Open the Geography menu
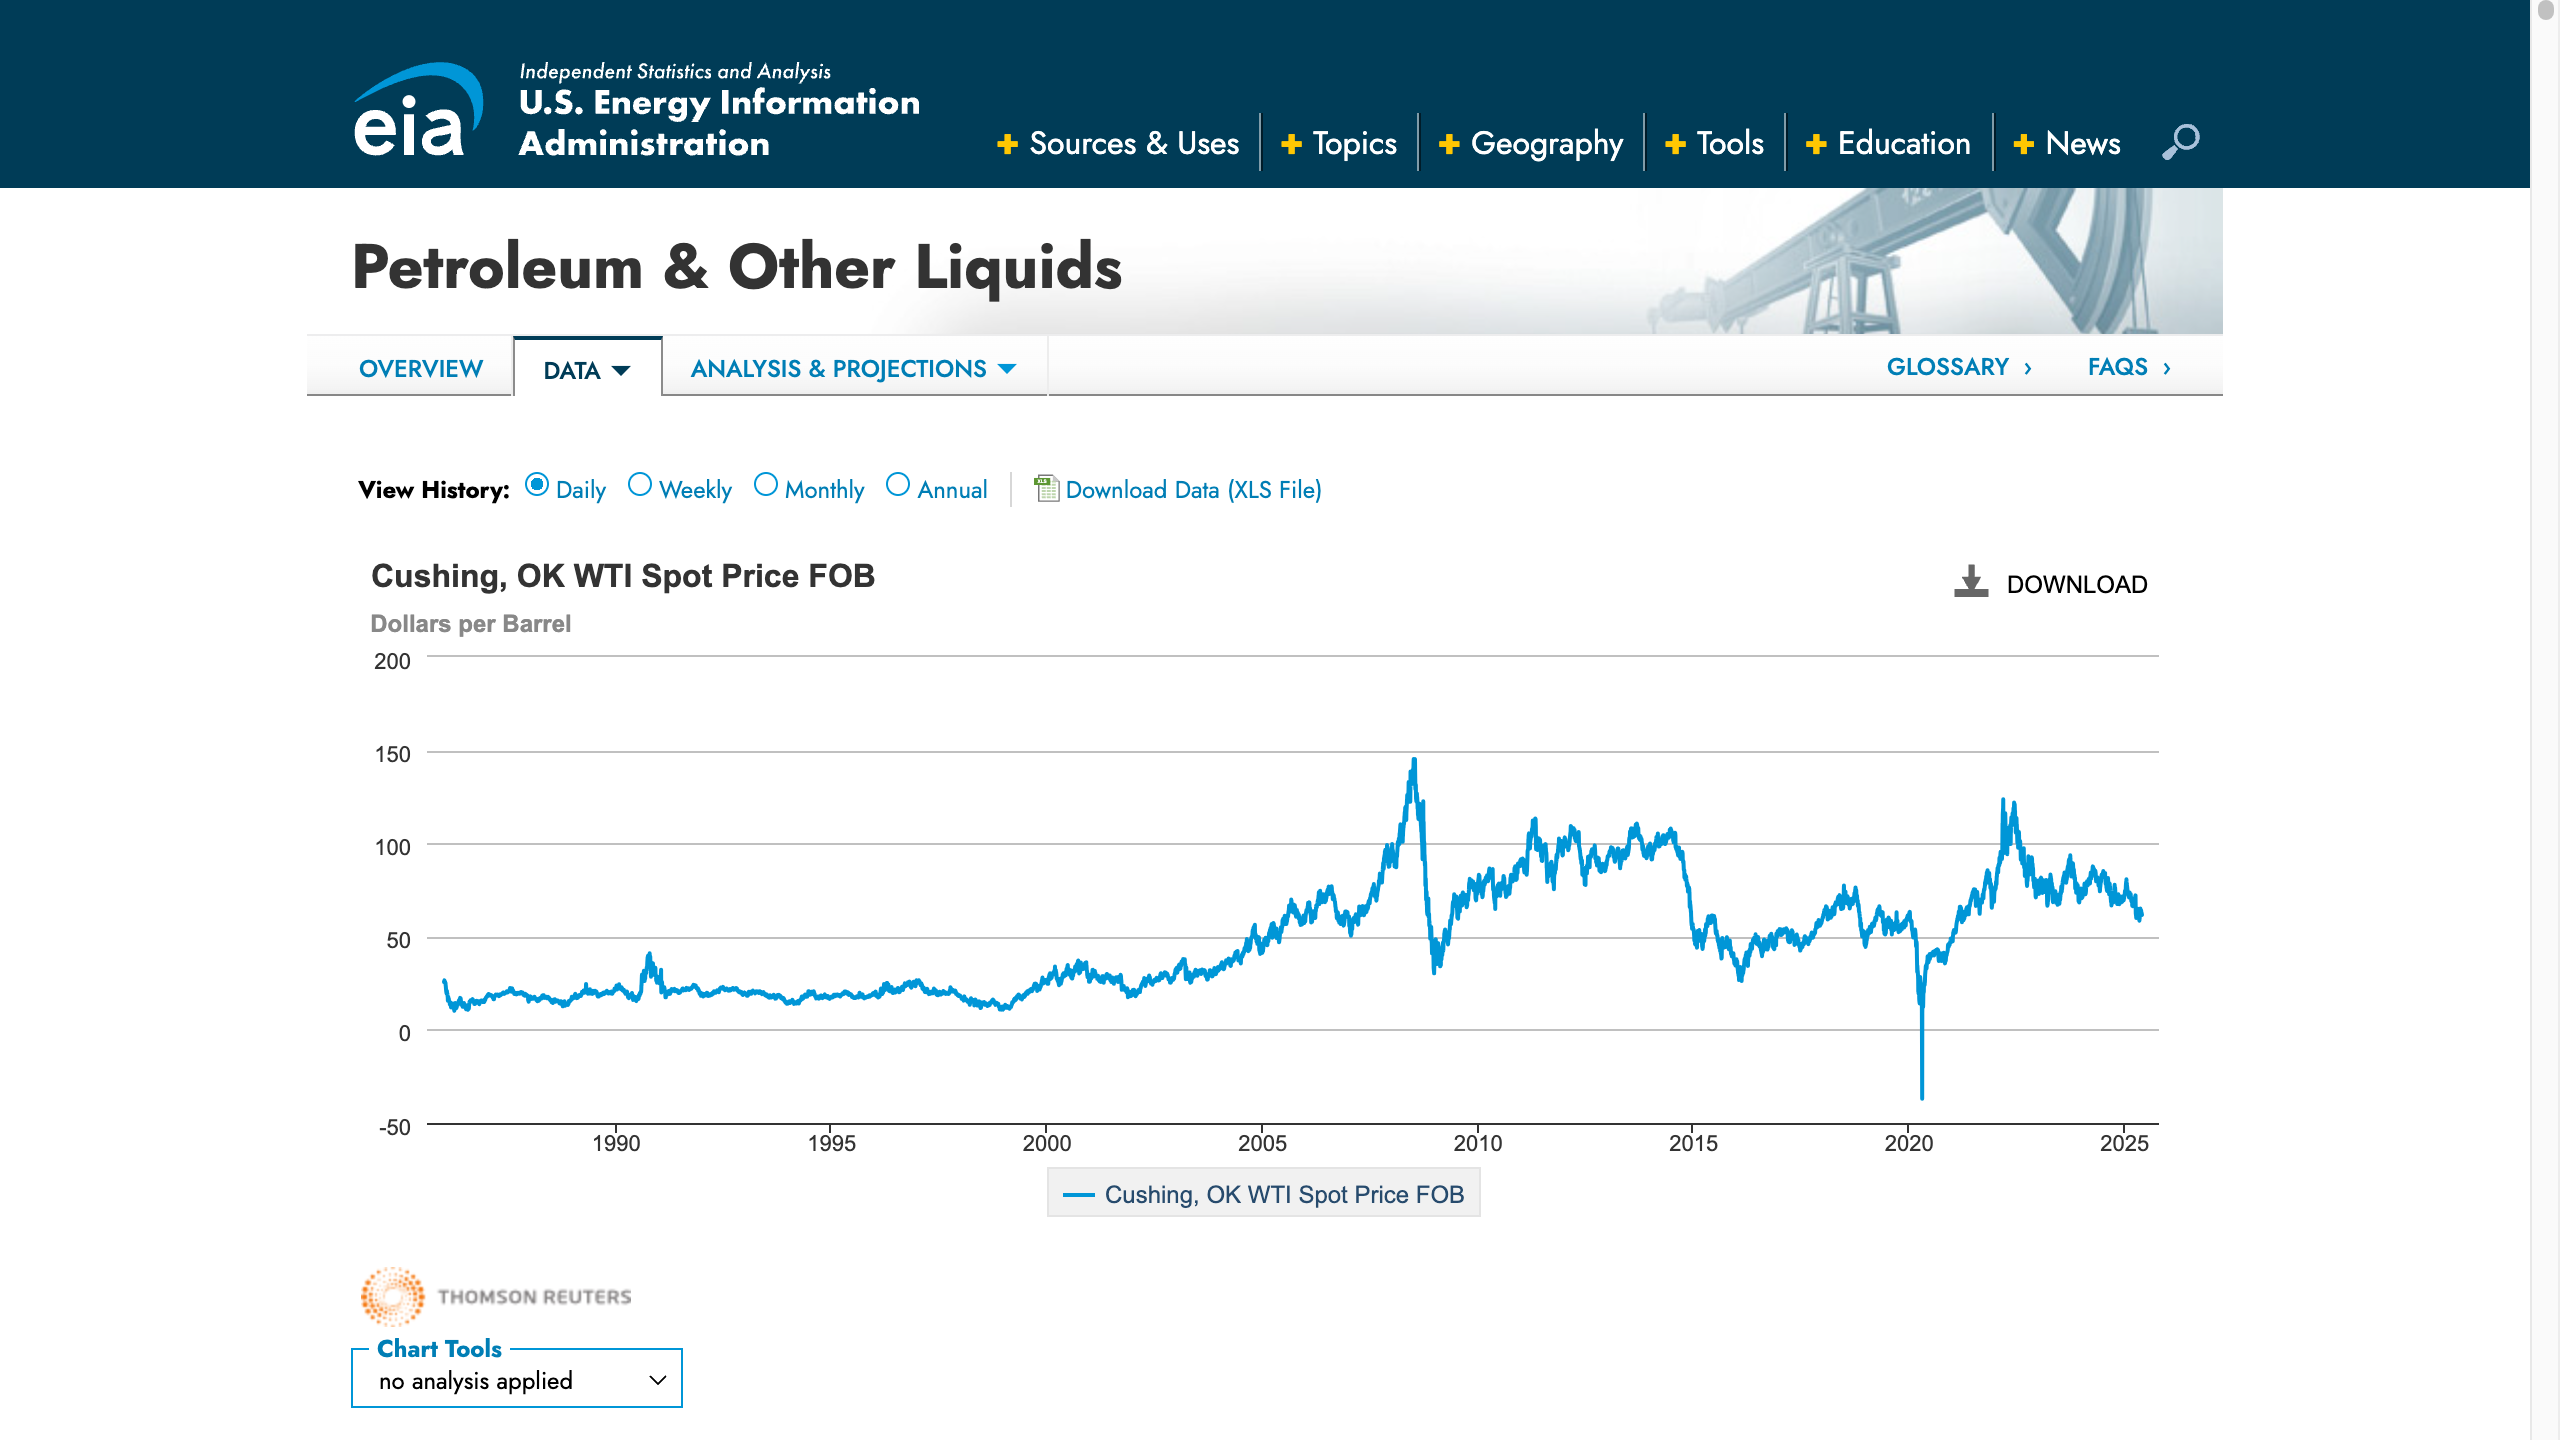Viewport: 2560px width, 1440px height. pyautogui.click(x=1546, y=143)
